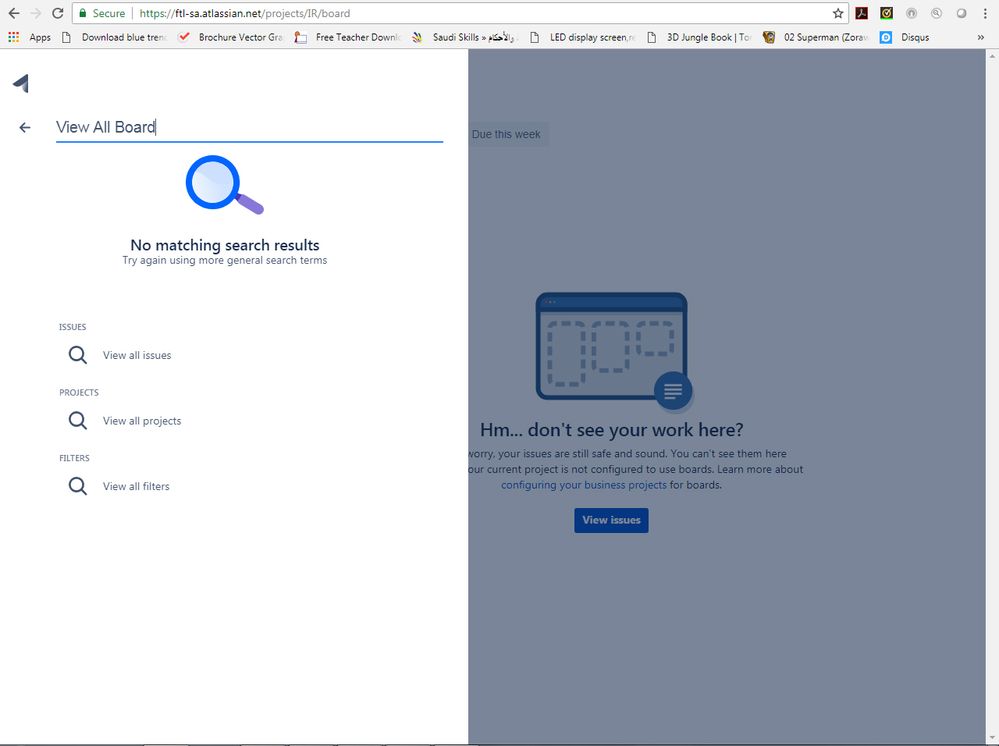Select View all projects
Image resolution: width=999 pixels, height=746 pixels.
click(142, 421)
